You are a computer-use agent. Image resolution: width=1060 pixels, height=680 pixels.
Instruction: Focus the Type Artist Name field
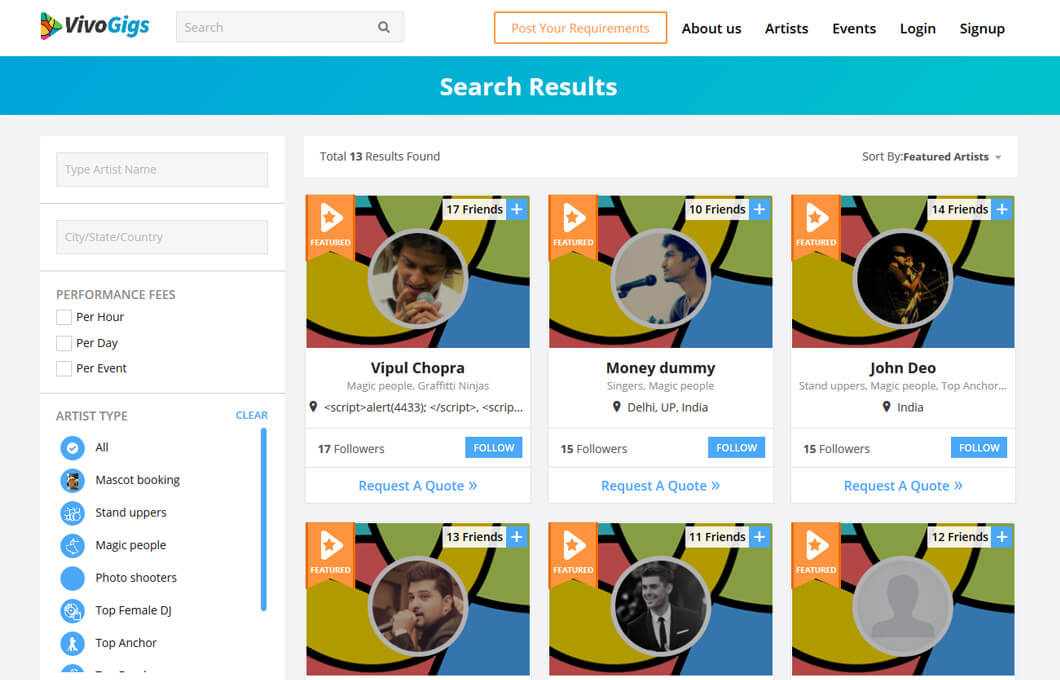tap(162, 170)
